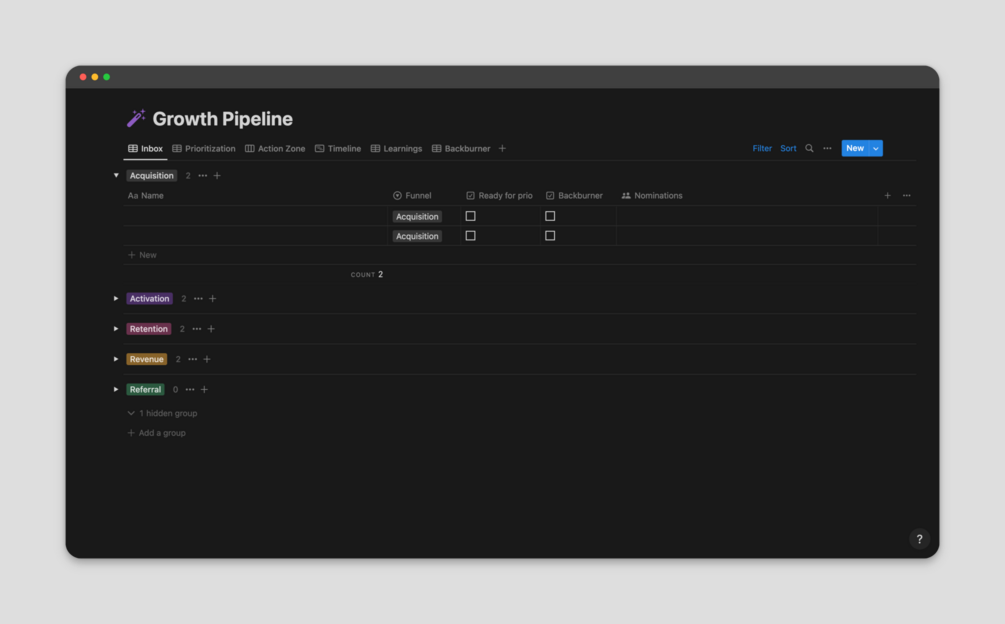Click the first row Name cell

257,216
